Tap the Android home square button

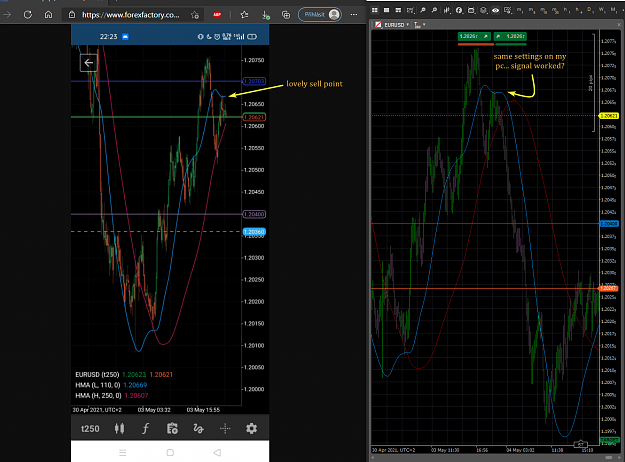(x=170, y=452)
